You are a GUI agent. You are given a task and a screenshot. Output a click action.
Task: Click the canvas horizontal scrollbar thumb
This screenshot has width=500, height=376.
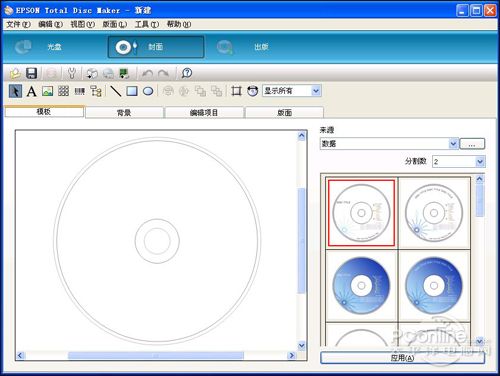point(156,356)
